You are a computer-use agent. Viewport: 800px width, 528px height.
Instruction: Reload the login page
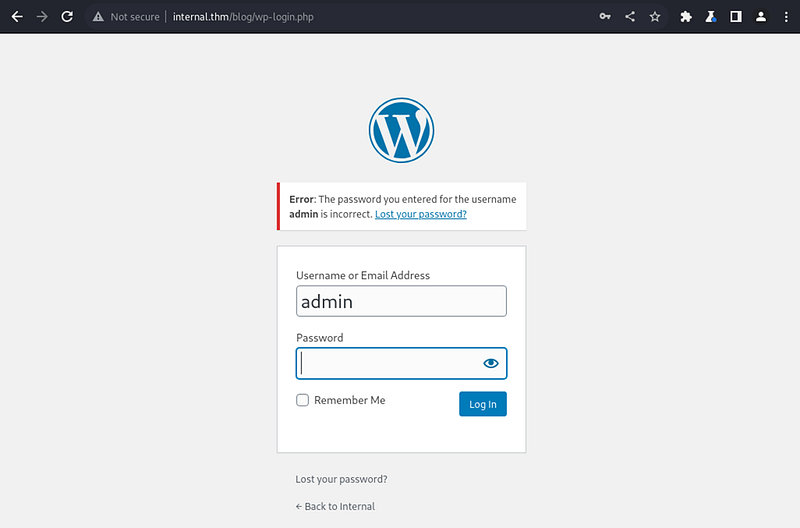pyautogui.click(x=67, y=17)
